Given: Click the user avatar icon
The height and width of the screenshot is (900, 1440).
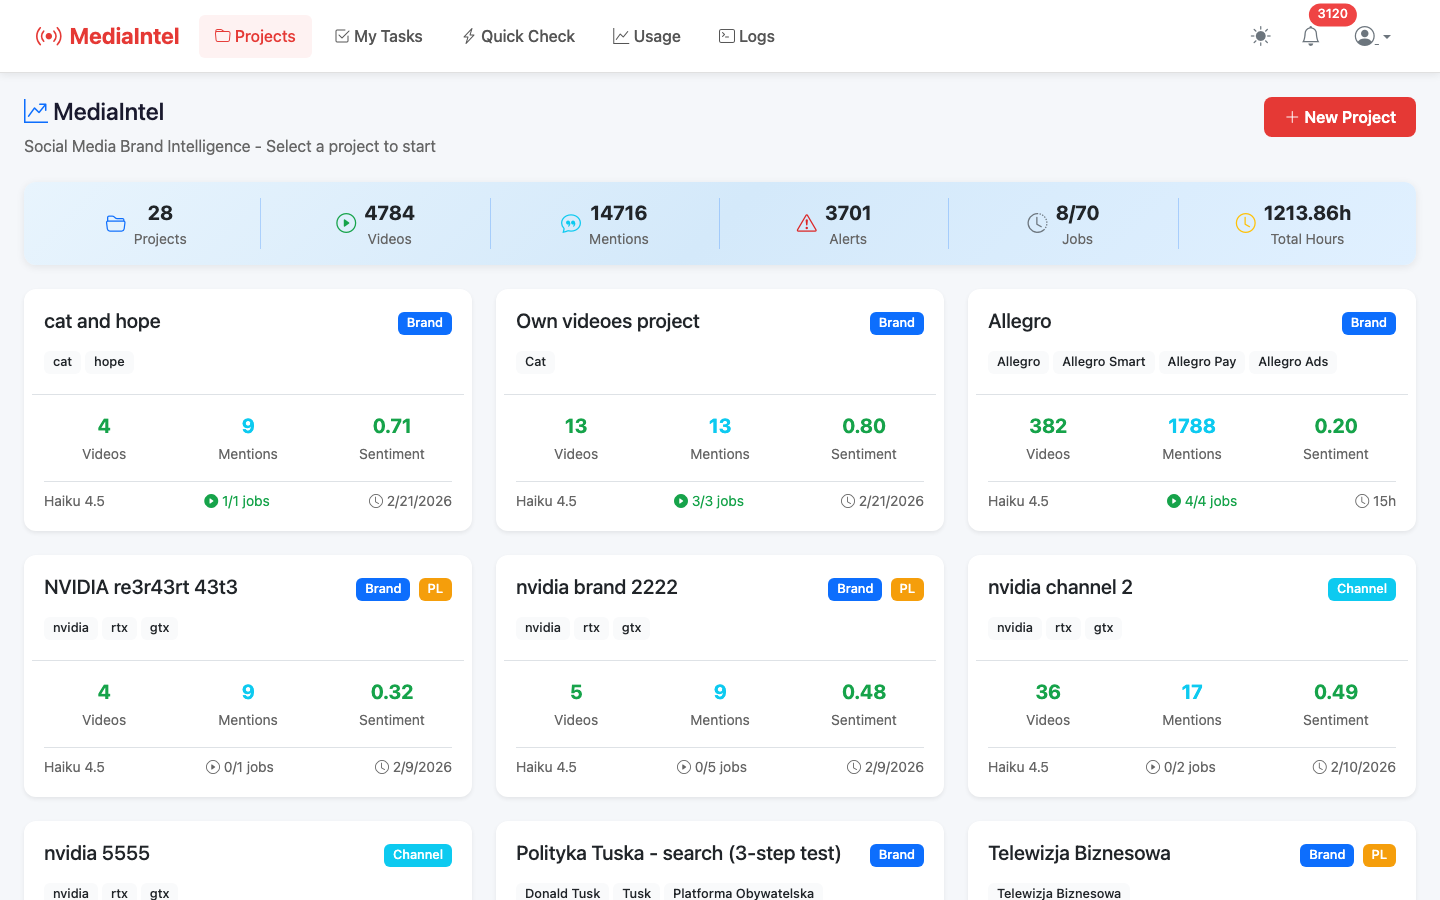Looking at the screenshot, I should pyautogui.click(x=1365, y=36).
